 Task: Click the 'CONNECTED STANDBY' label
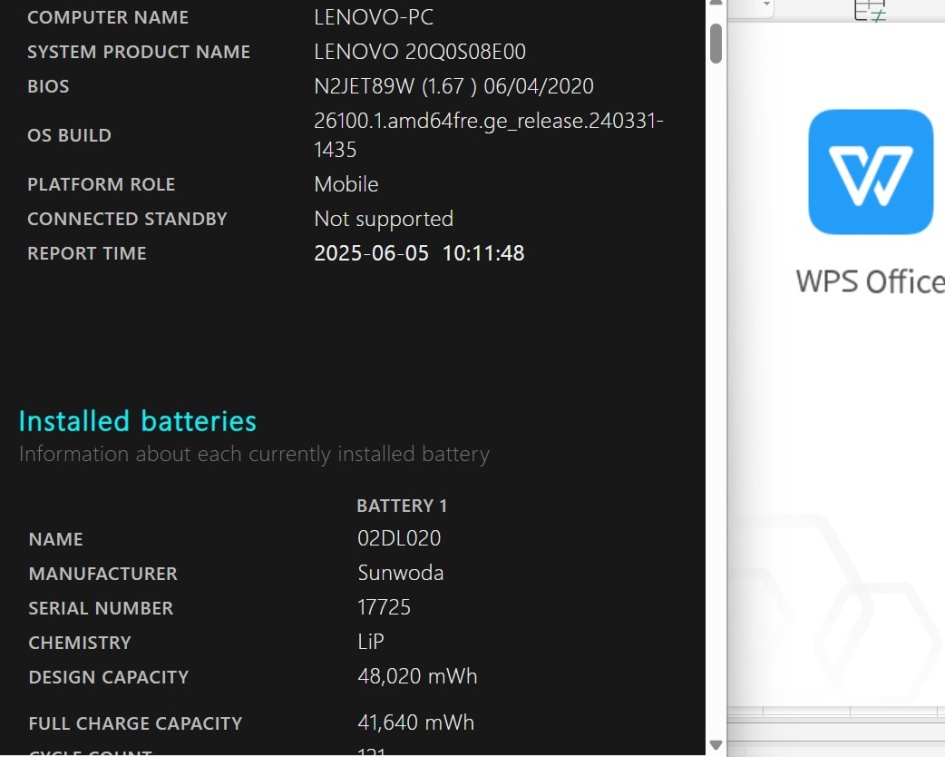pos(127,219)
